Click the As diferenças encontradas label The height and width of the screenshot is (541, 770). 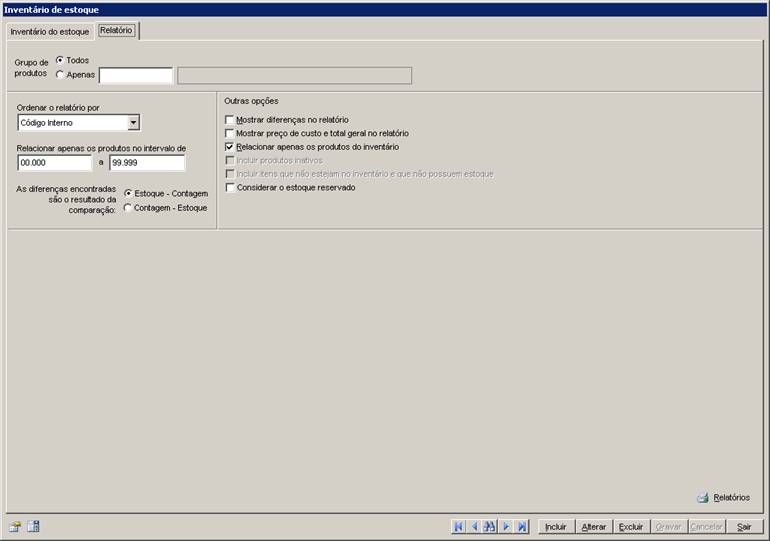(x=66, y=199)
